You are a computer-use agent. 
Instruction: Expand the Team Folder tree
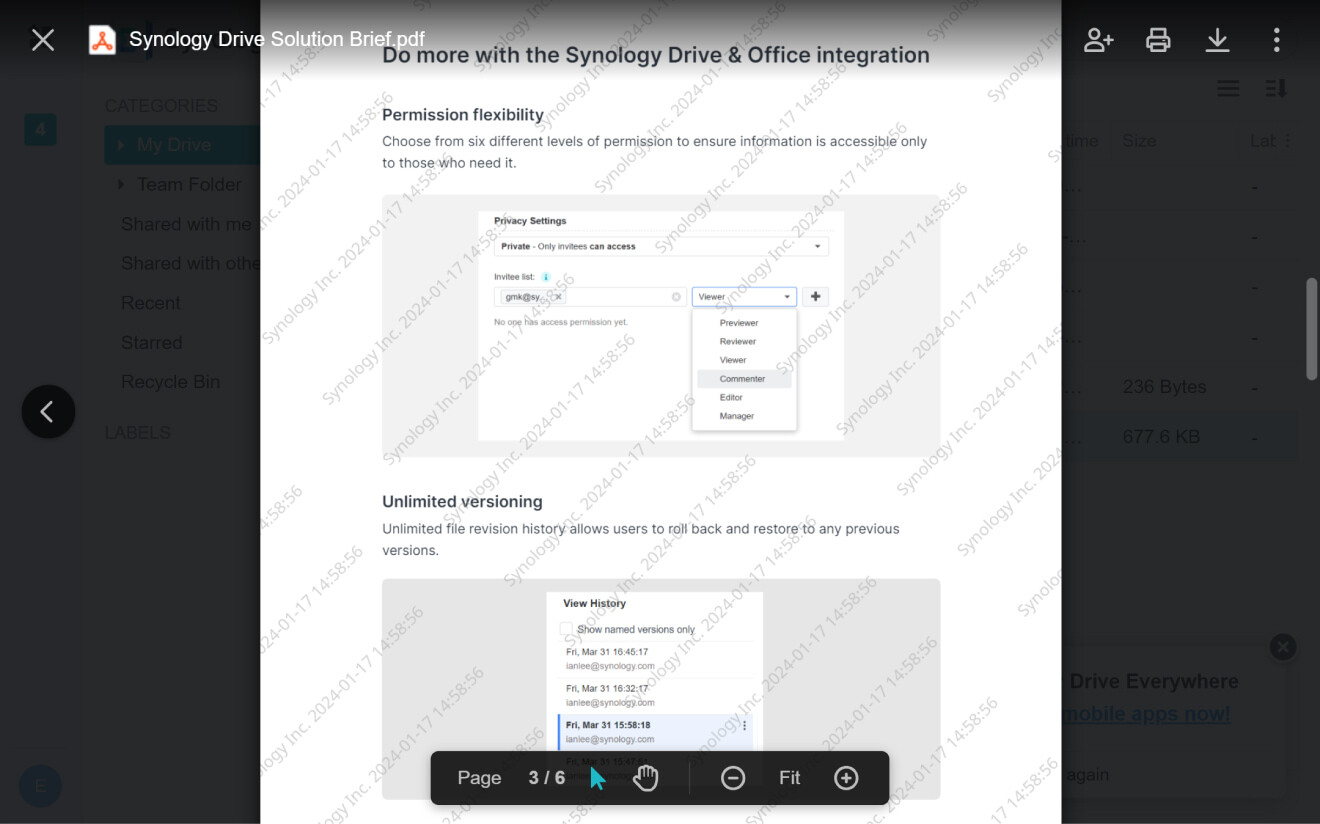(x=120, y=184)
